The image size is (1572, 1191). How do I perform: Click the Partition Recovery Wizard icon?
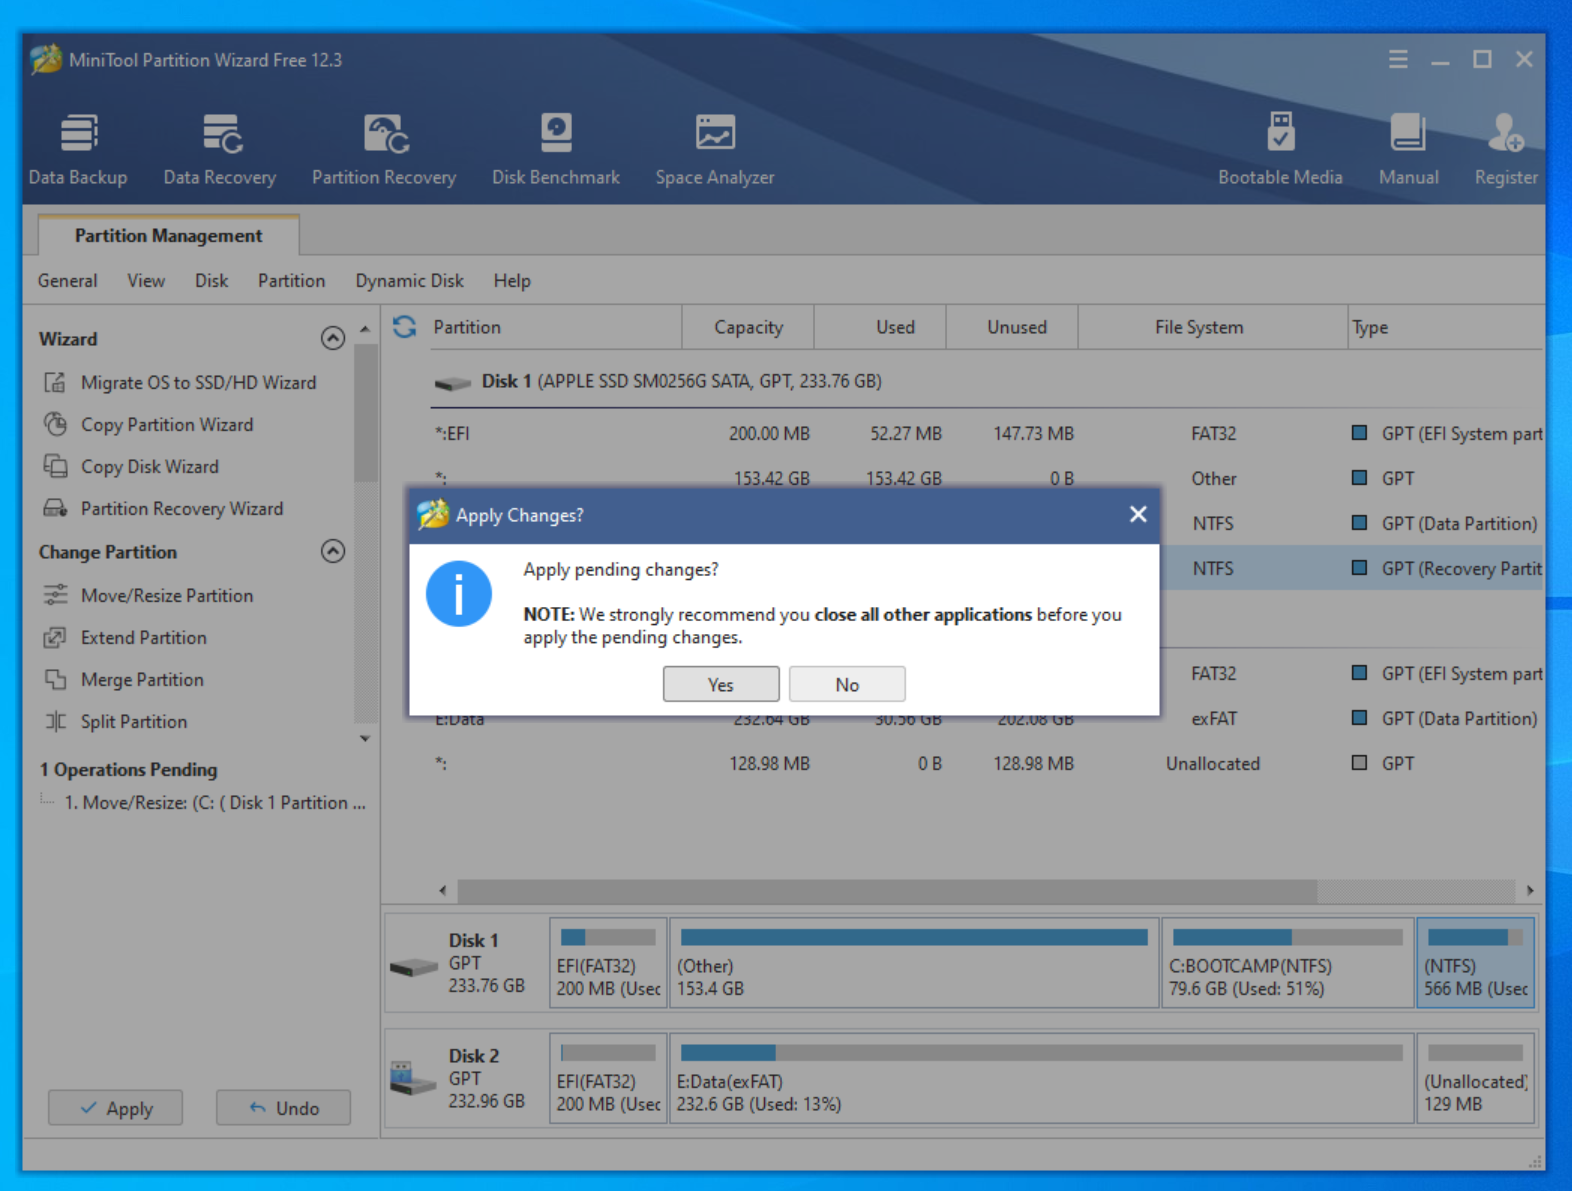(55, 508)
